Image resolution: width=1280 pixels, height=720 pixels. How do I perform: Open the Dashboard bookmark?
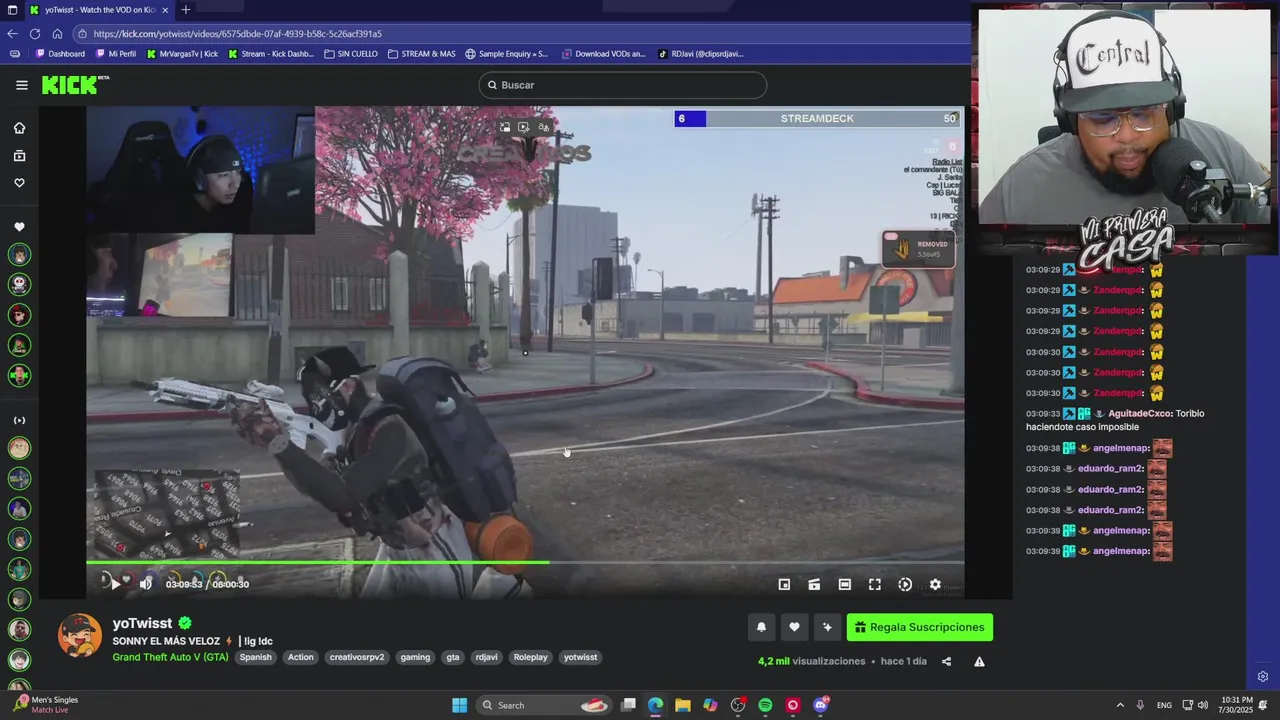pyautogui.click(x=60, y=54)
